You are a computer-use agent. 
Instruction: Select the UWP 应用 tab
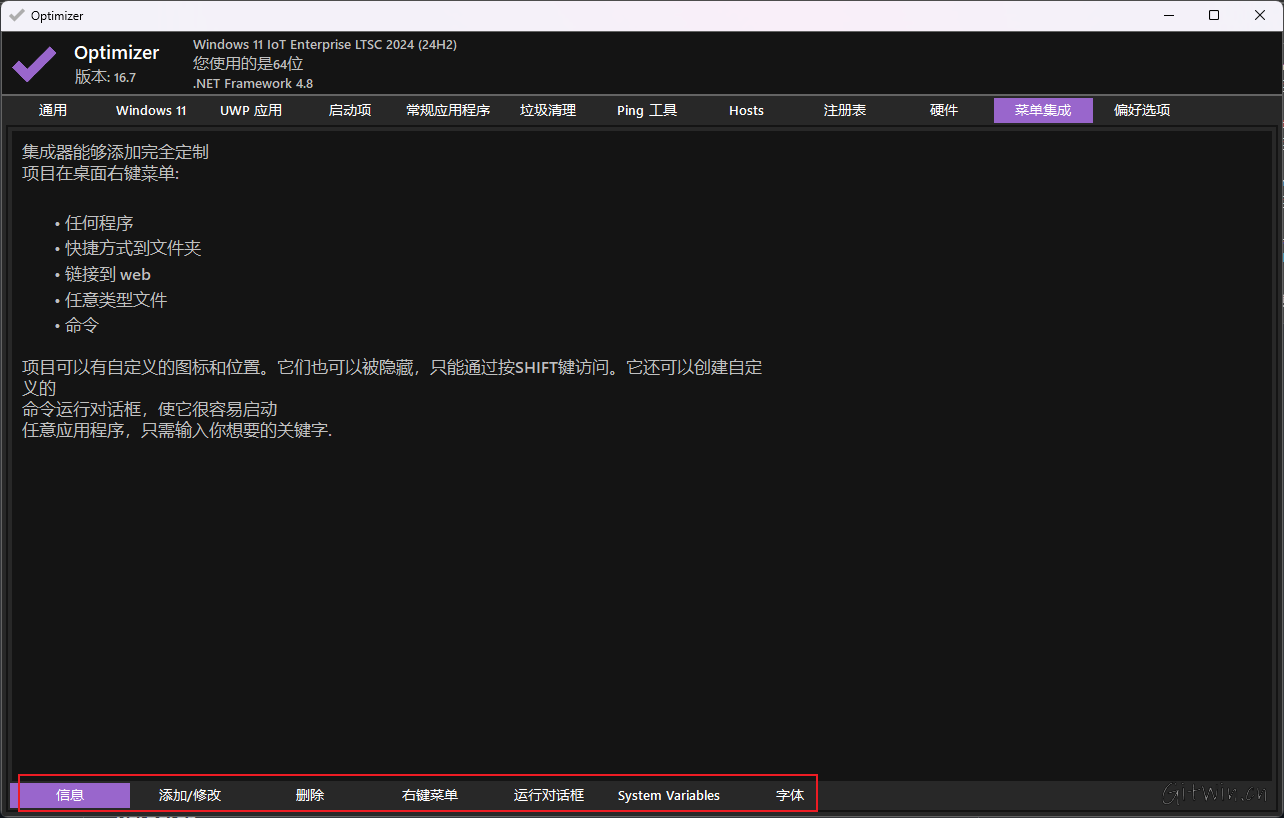pyautogui.click(x=249, y=110)
